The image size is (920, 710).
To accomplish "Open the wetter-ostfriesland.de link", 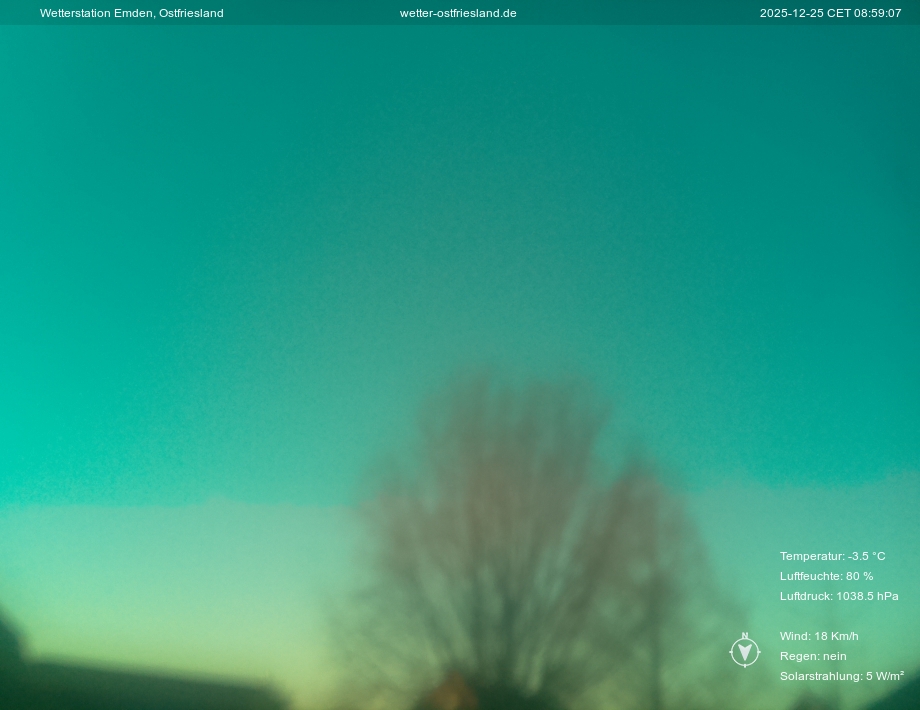I will (458, 13).
